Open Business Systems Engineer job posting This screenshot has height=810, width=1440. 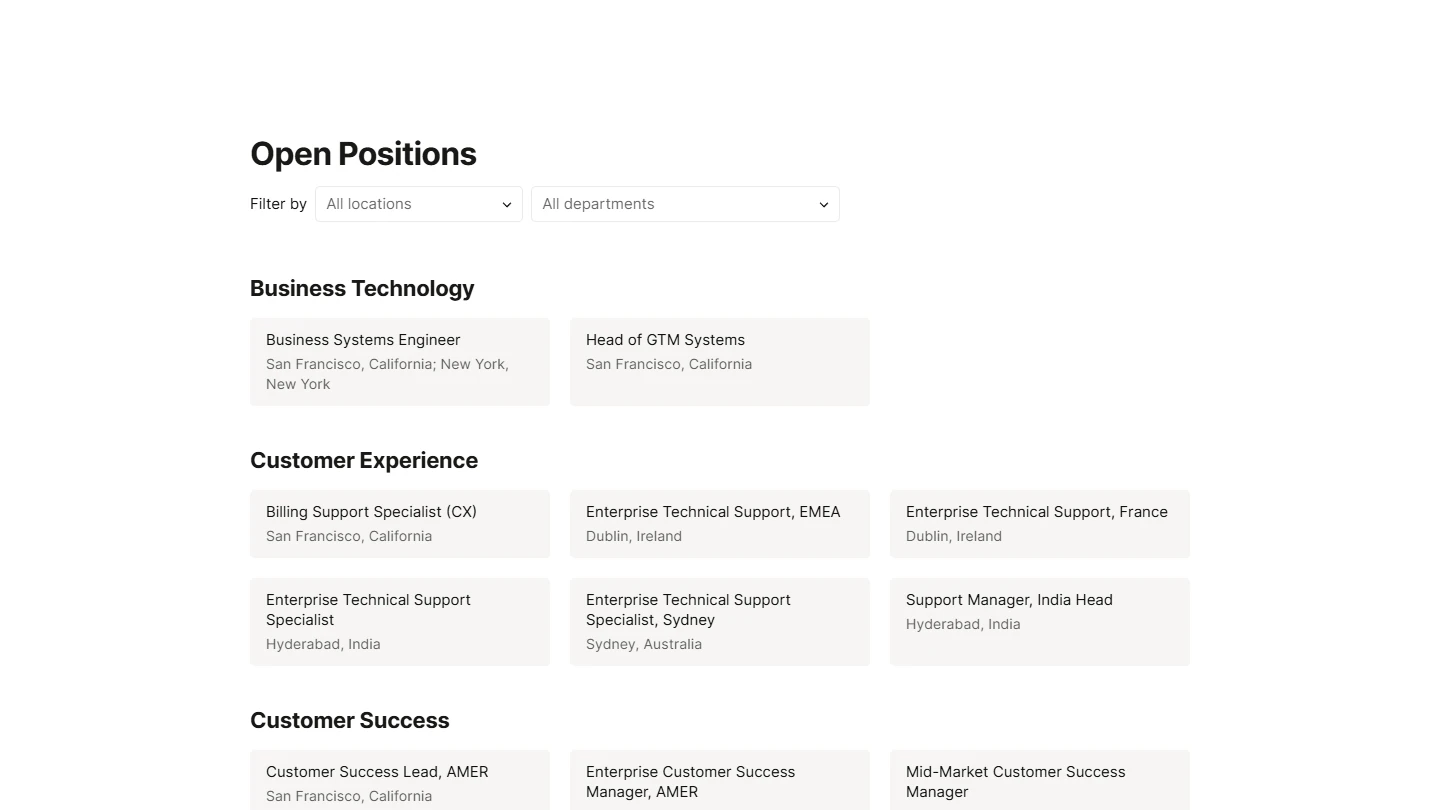click(x=399, y=361)
